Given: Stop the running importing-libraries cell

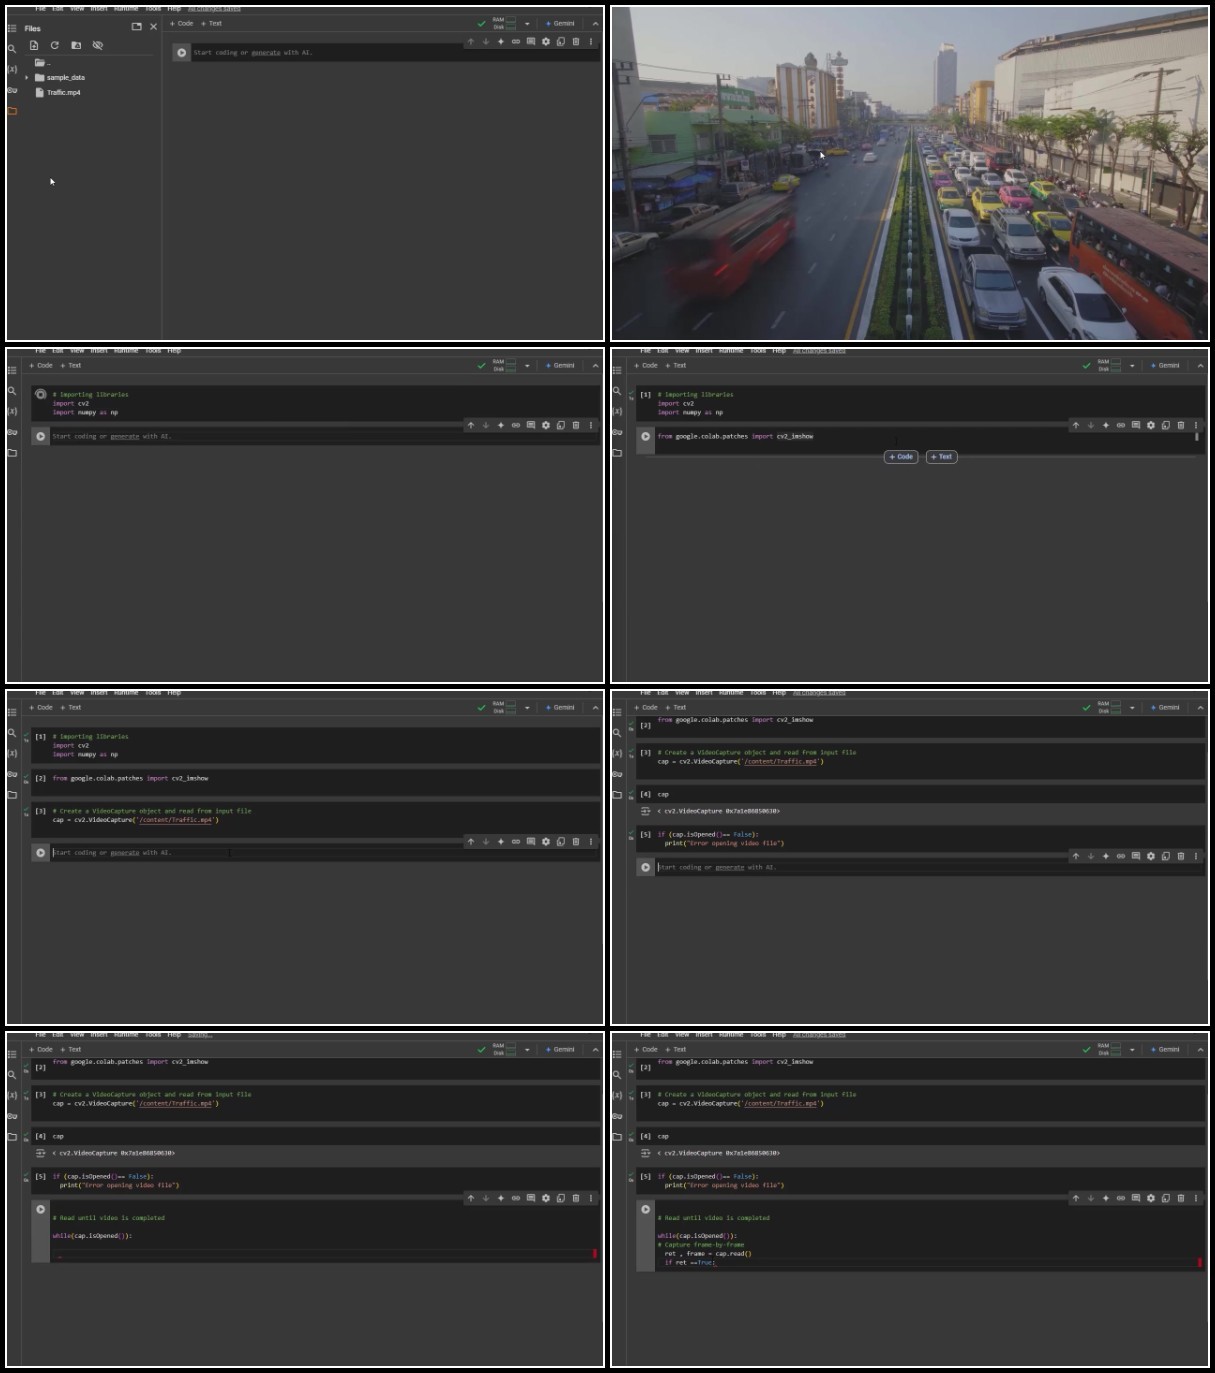Looking at the screenshot, I should click(41, 394).
